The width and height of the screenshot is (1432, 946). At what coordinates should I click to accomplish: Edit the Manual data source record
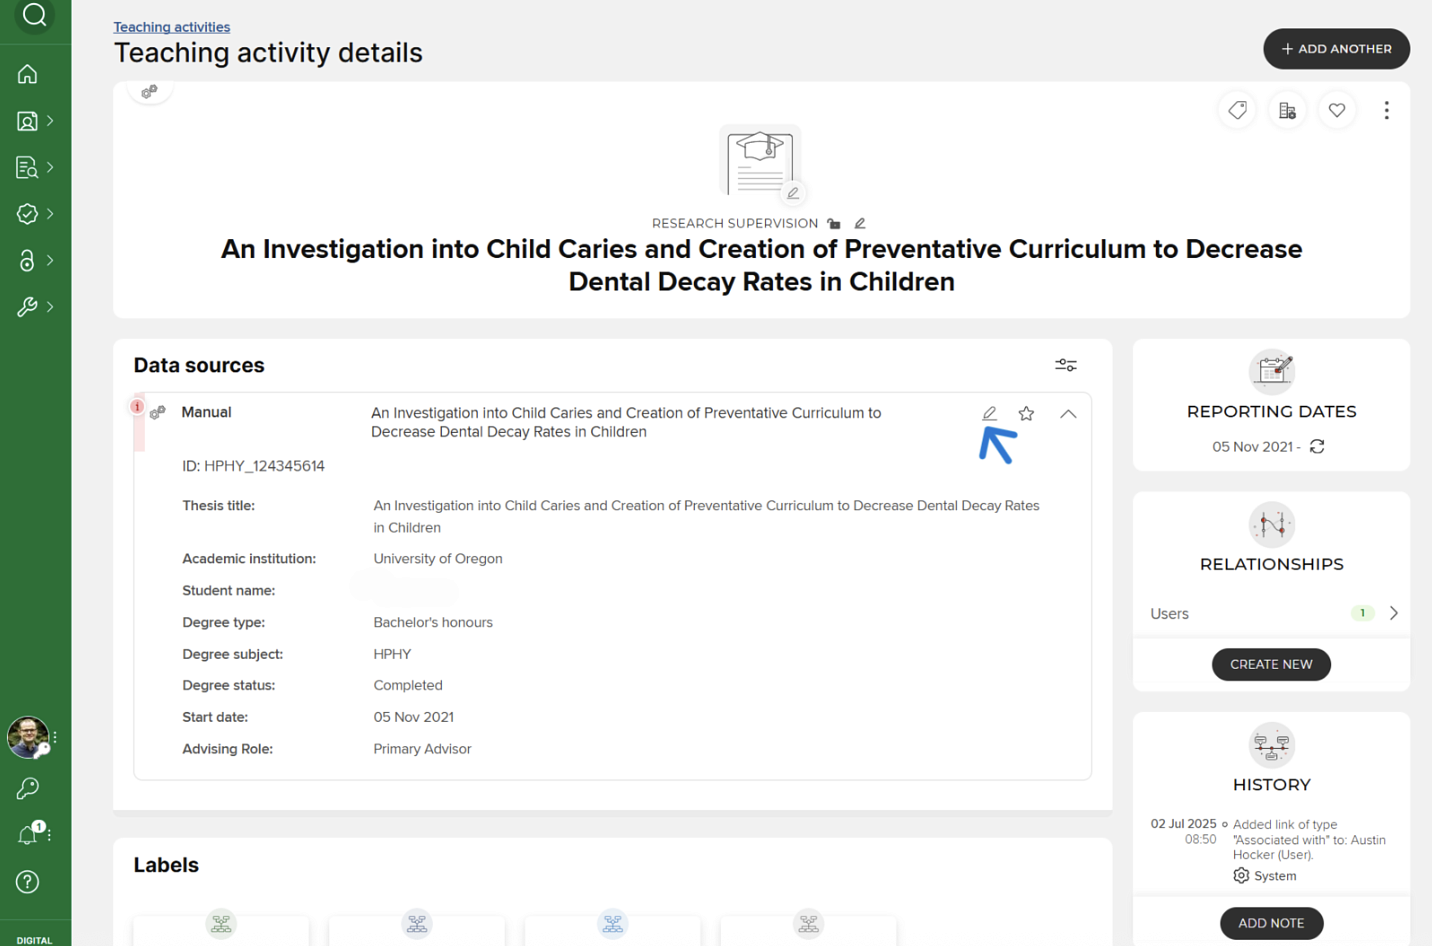click(x=989, y=413)
